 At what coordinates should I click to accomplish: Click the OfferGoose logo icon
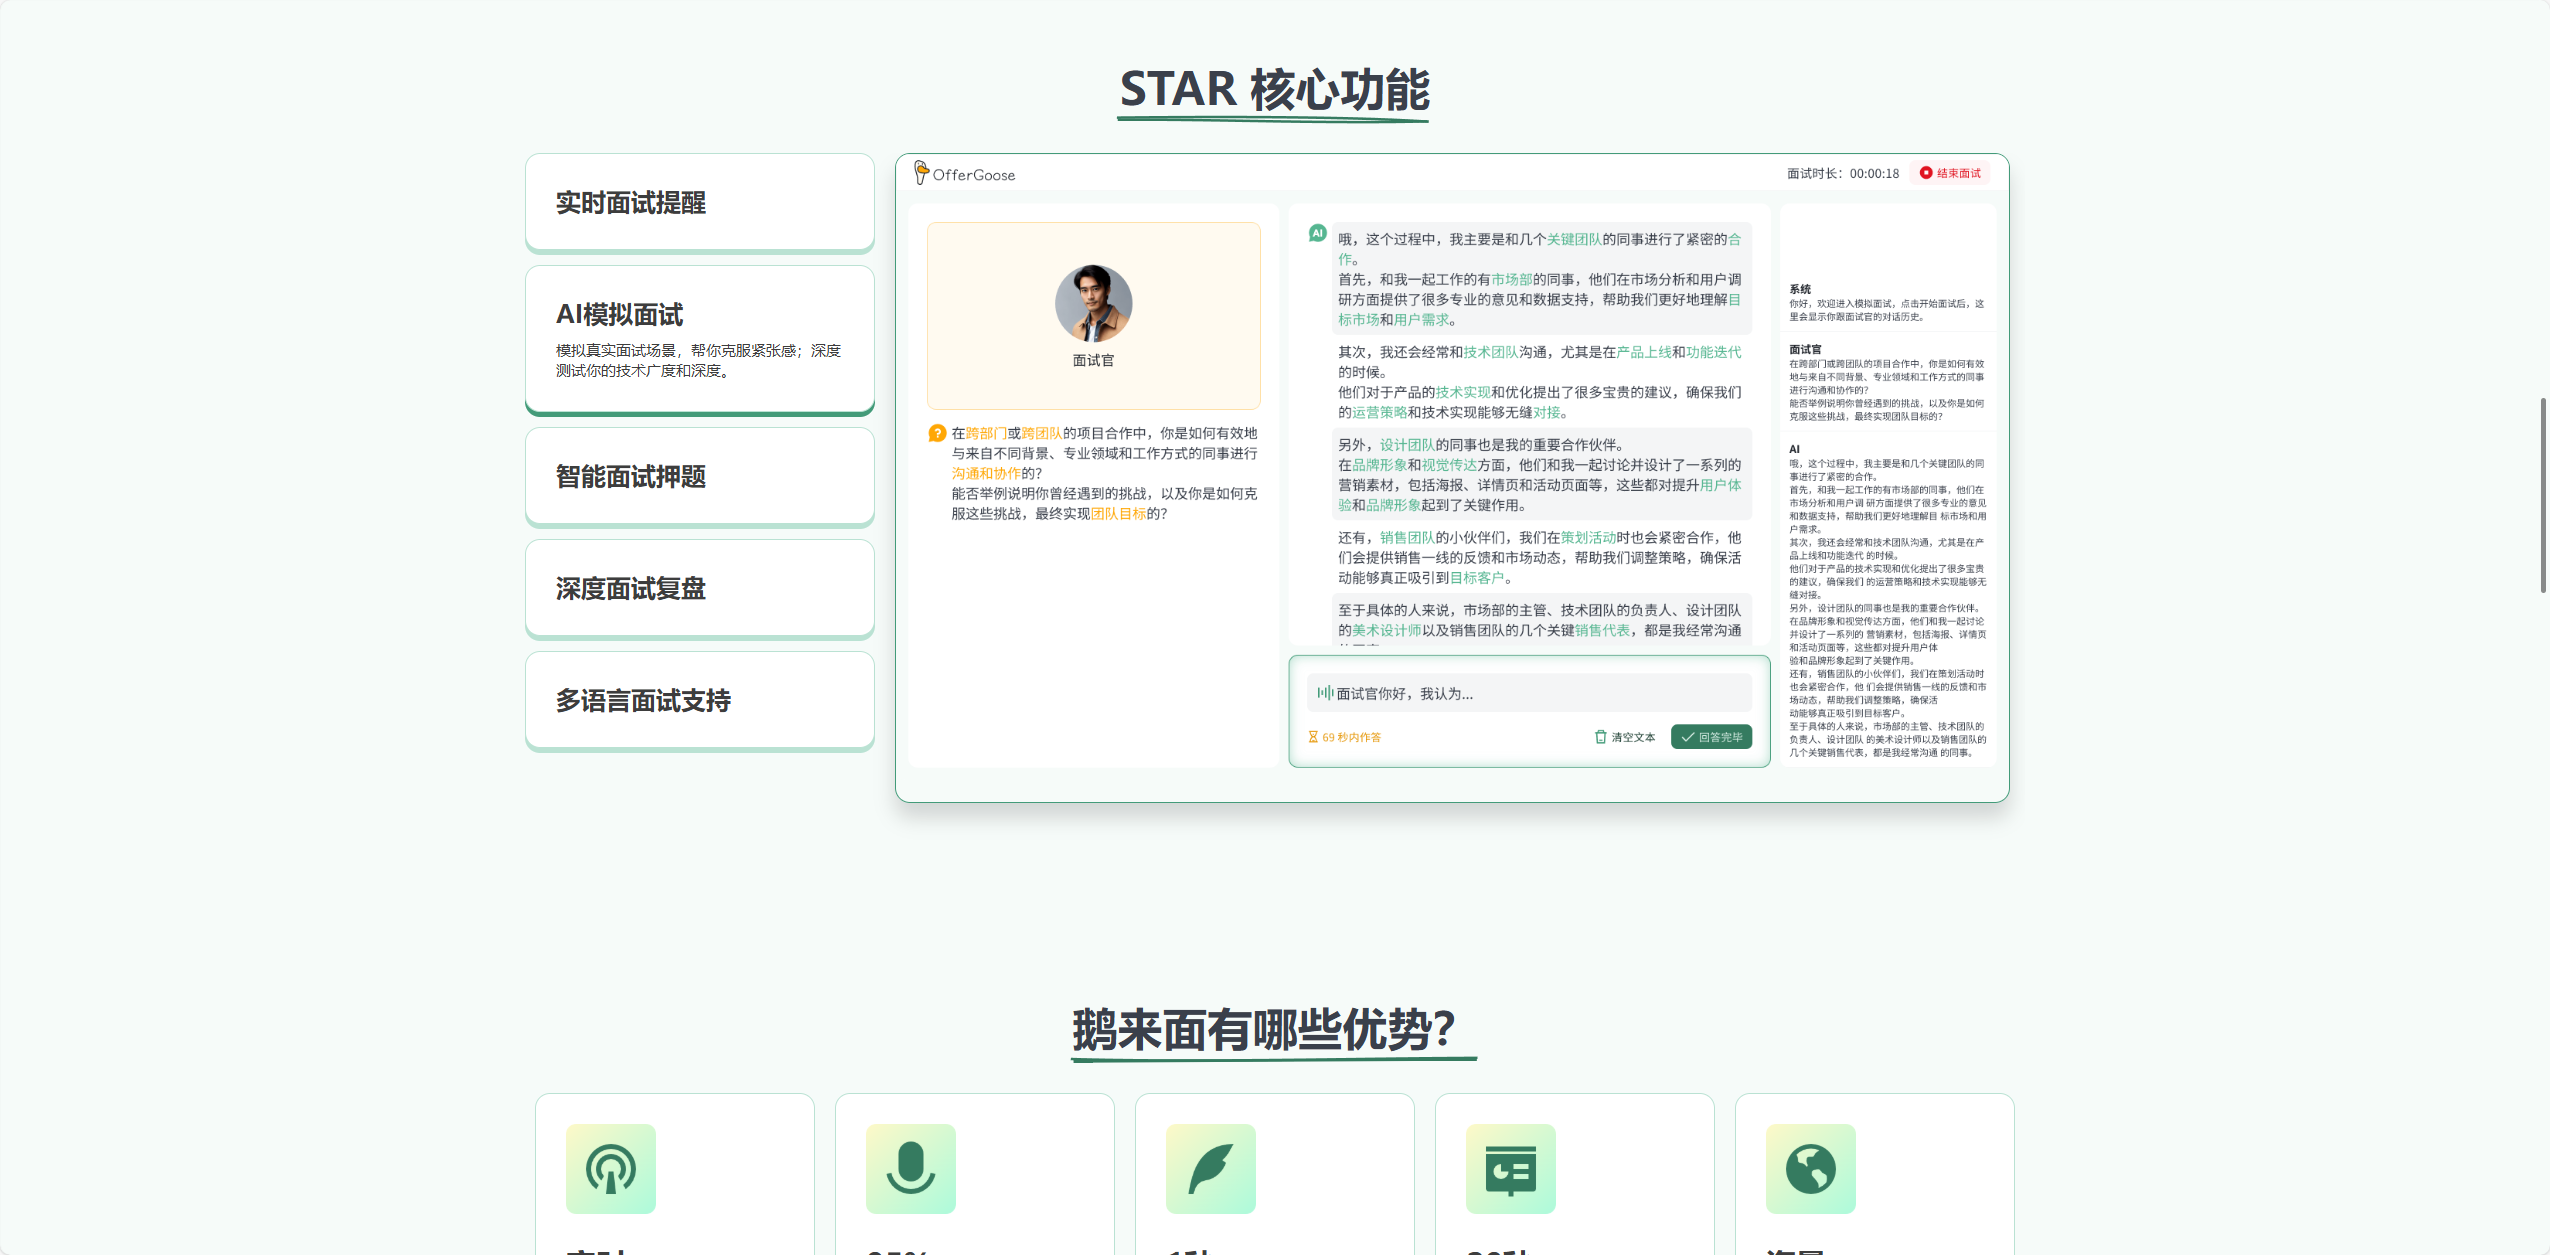[921, 173]
